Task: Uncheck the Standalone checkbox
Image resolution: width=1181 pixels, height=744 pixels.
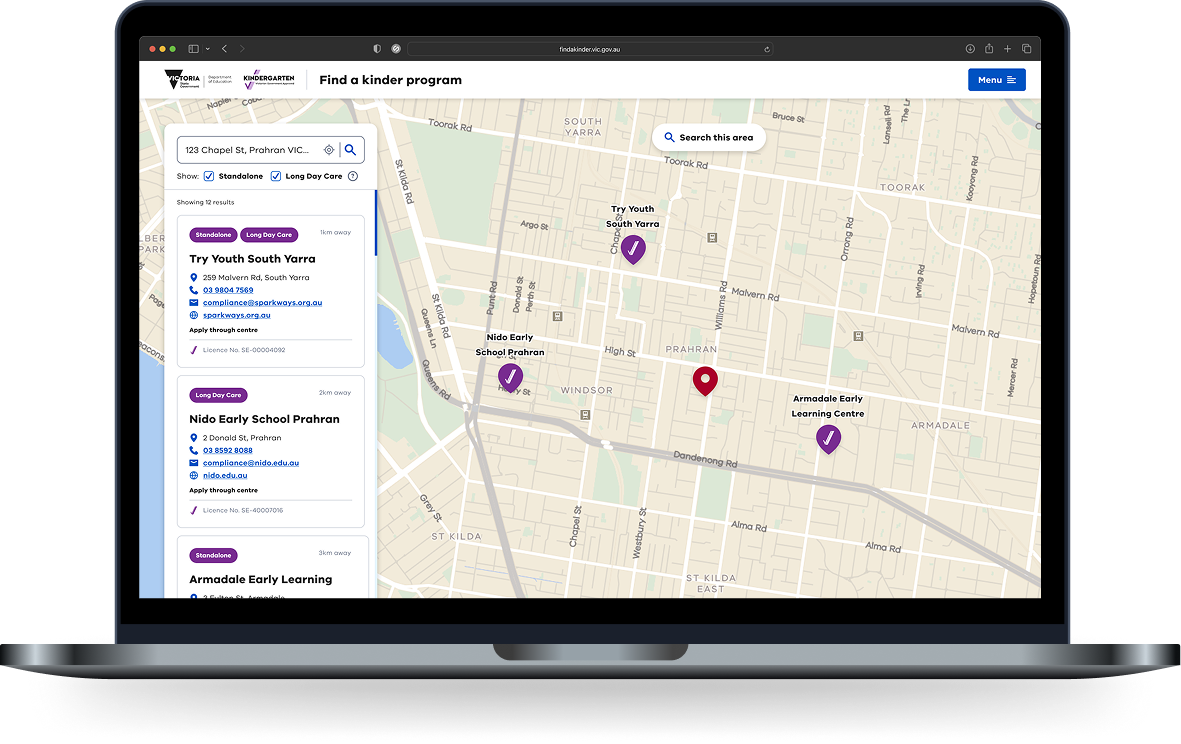Action: point(209,176)
